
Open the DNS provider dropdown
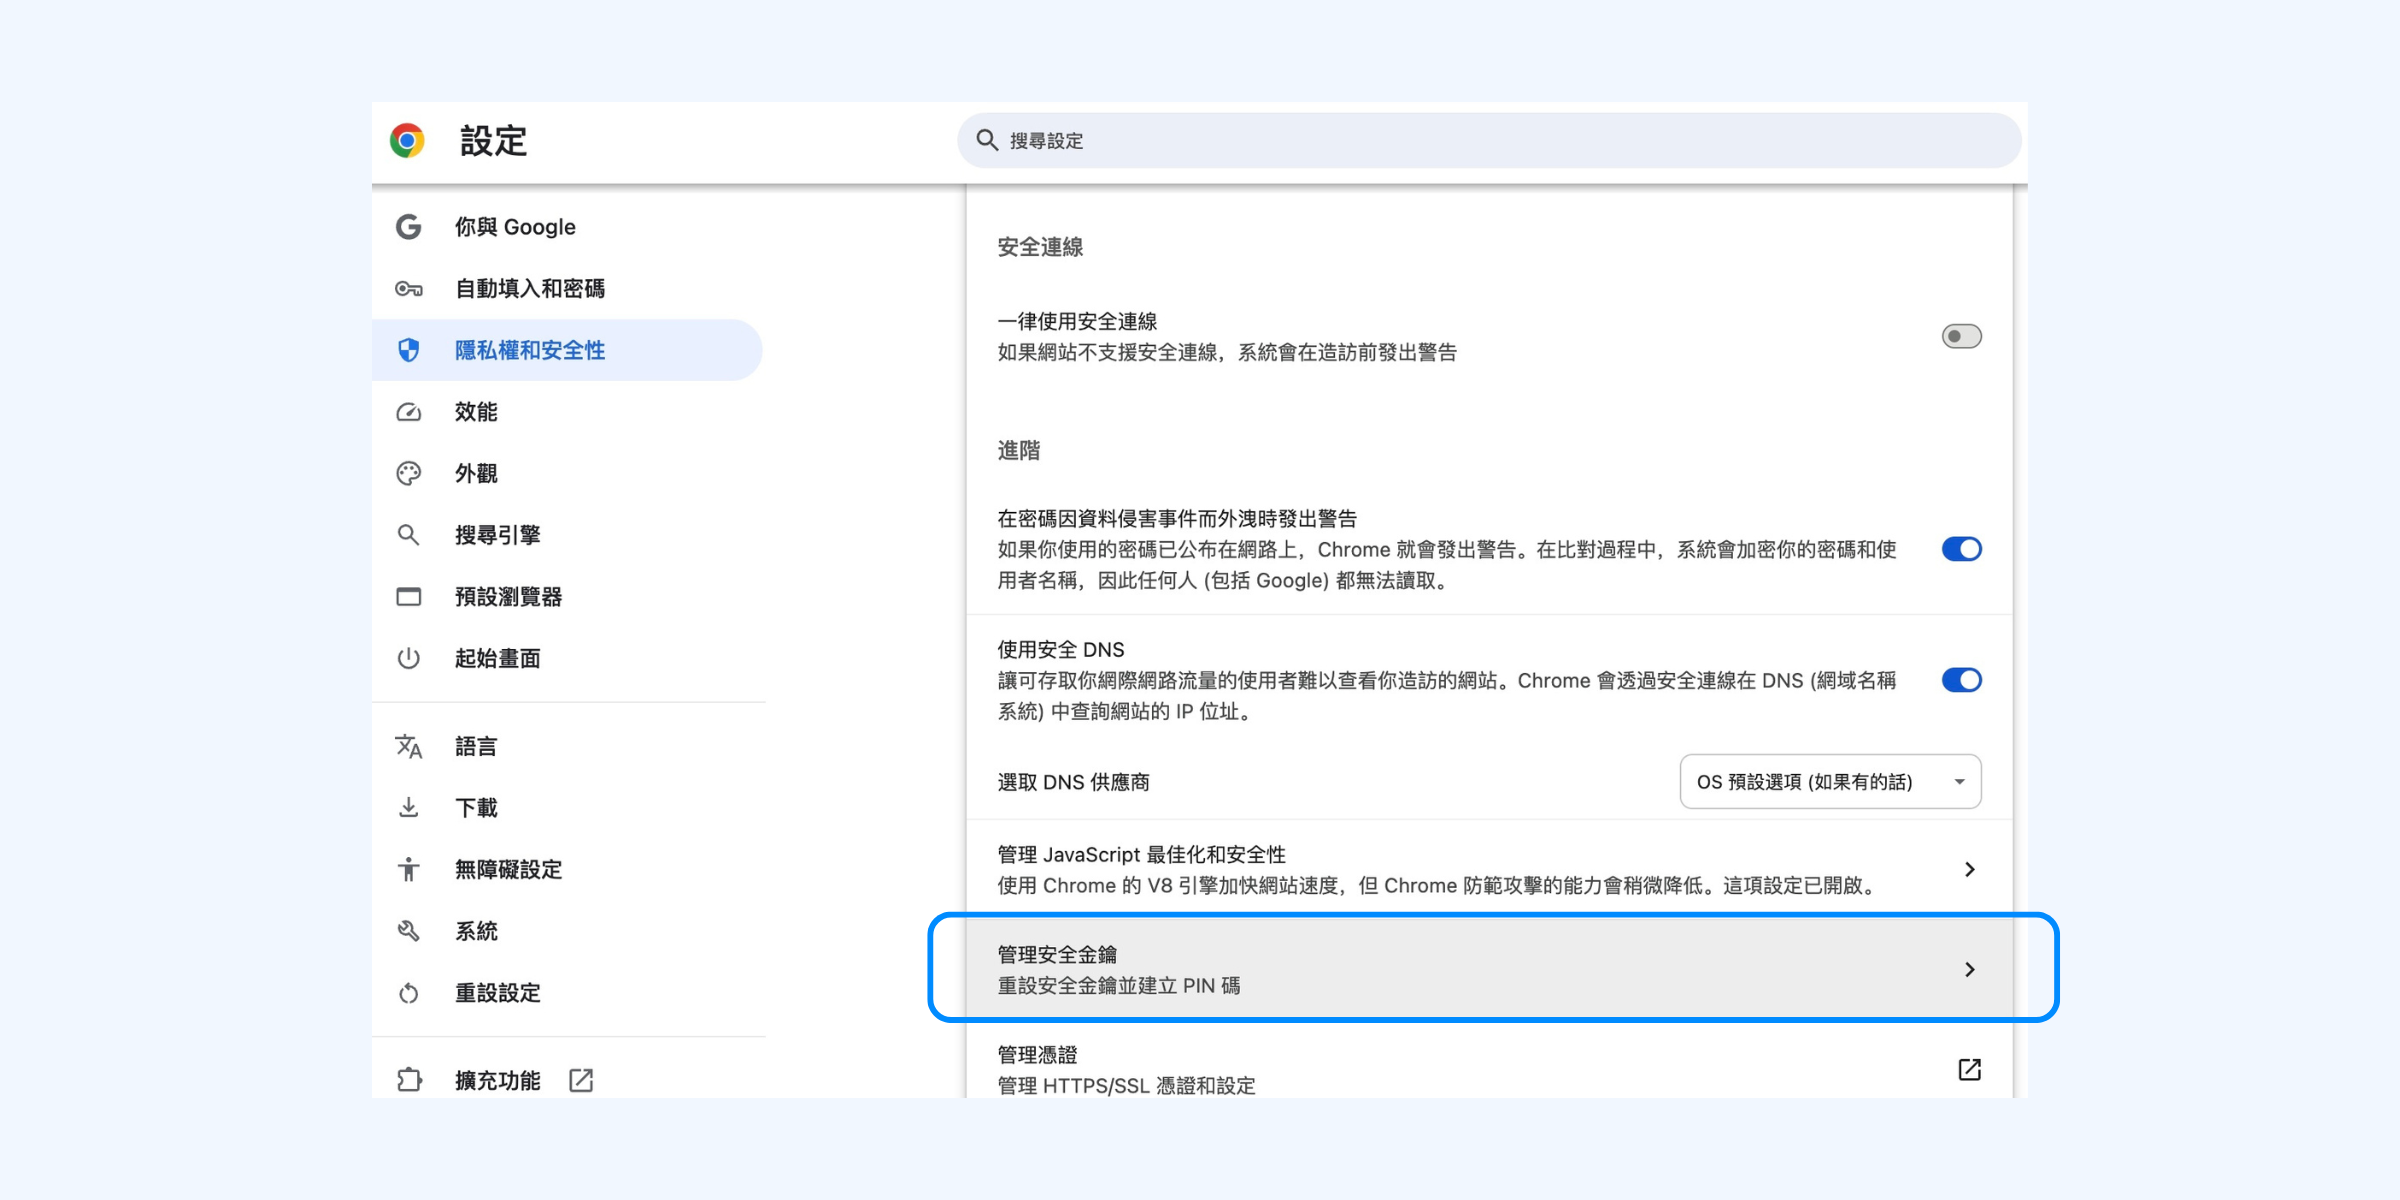(1830, 782)
